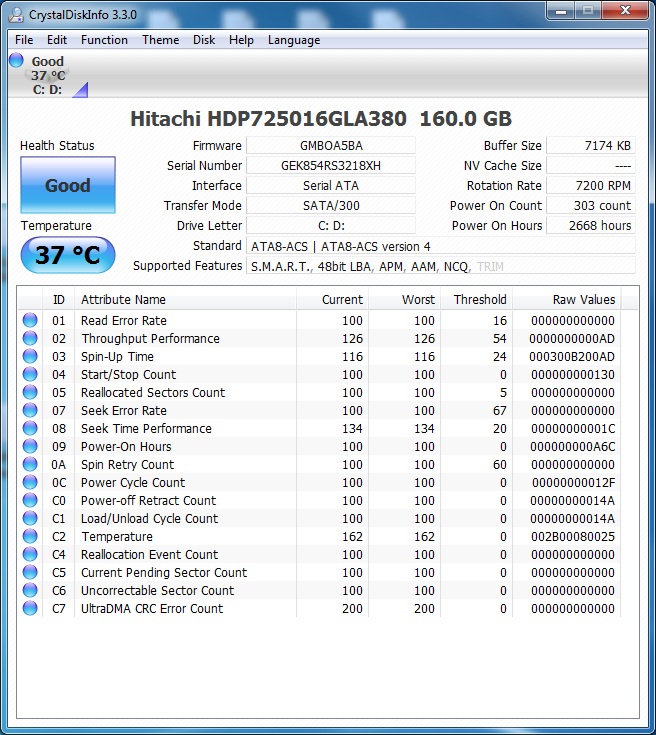Click the current value 162 of Temperature
This screenshot has height=735, width=656.
click(352, 537)
